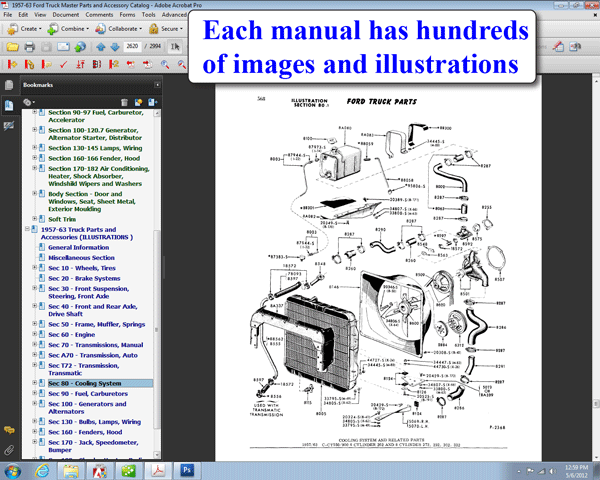This screenshot has height=480, width=600.
Task: Go to next page with the down arrow
Action: [115, 47]
